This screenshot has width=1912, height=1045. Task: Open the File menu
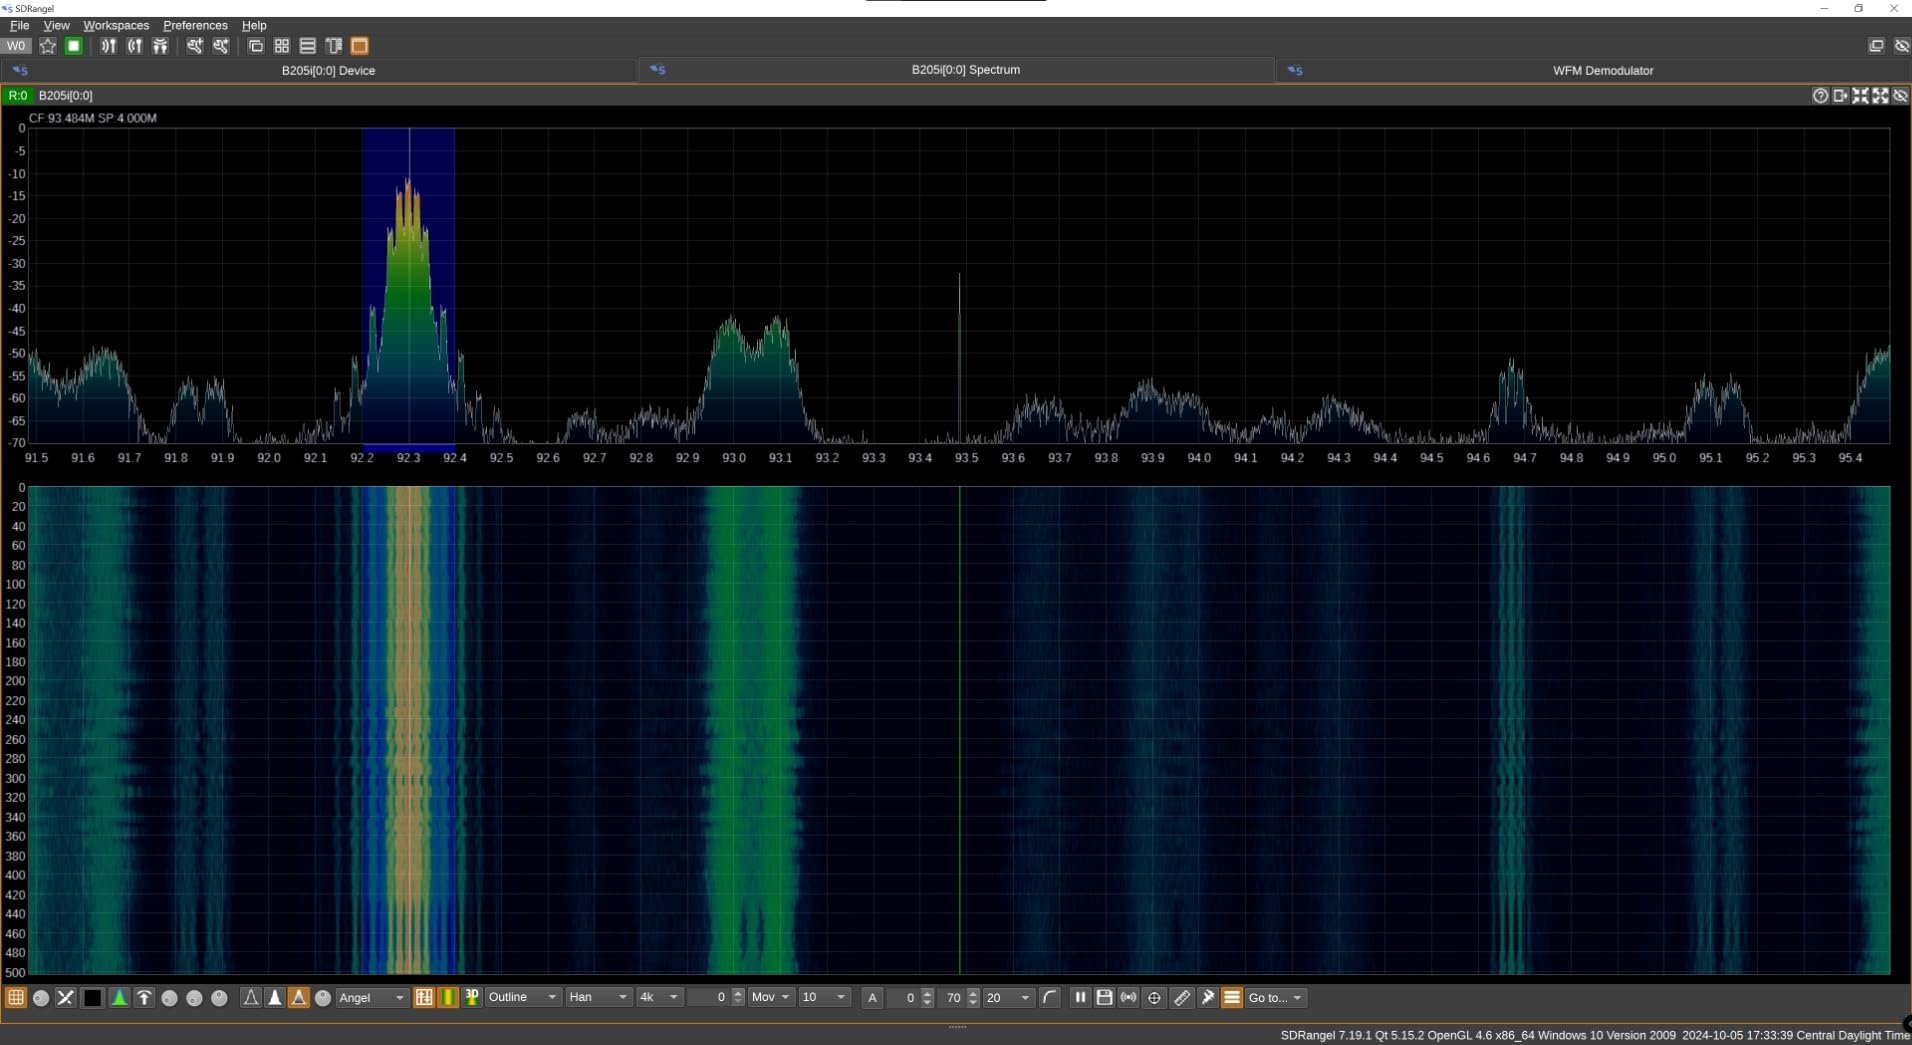[x=19, y=25]
